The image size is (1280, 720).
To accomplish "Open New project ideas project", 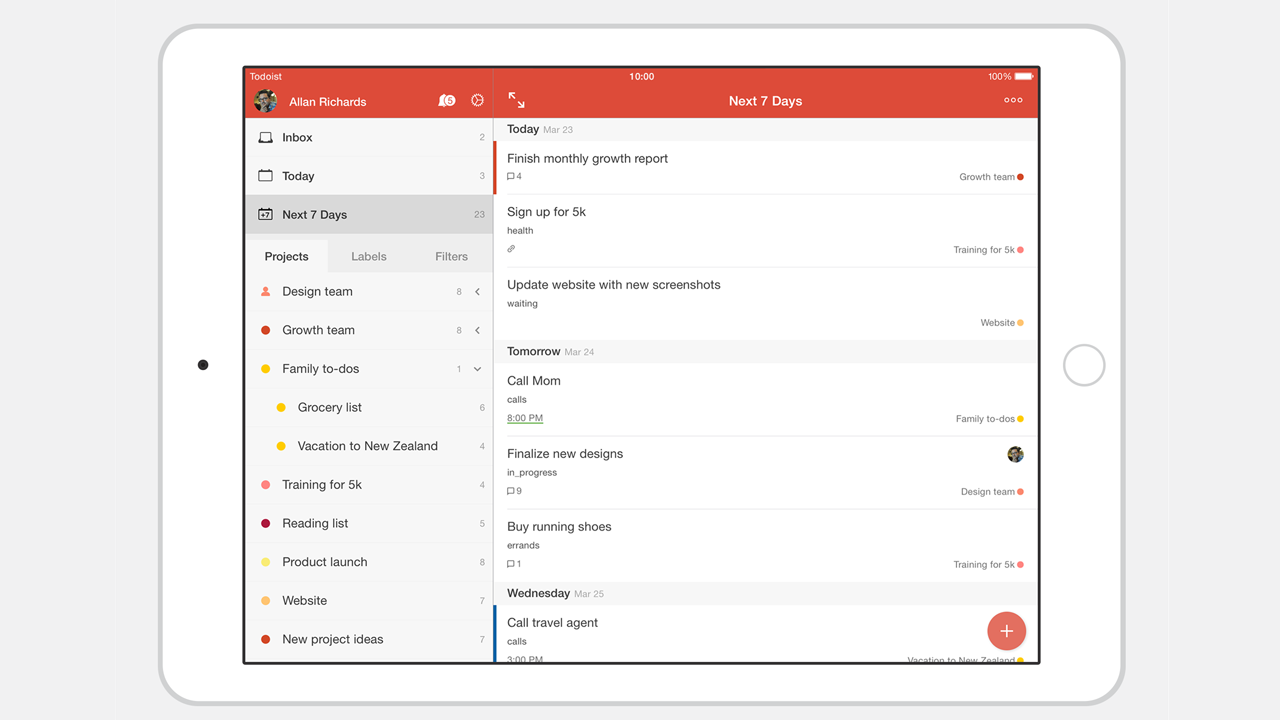I will pyautogui.click(x=369, y=639).
